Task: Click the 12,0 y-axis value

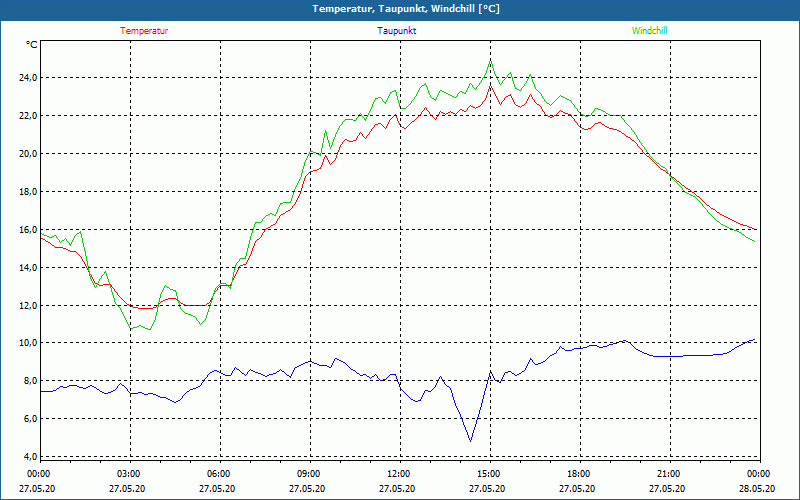Action: [28, 306]
